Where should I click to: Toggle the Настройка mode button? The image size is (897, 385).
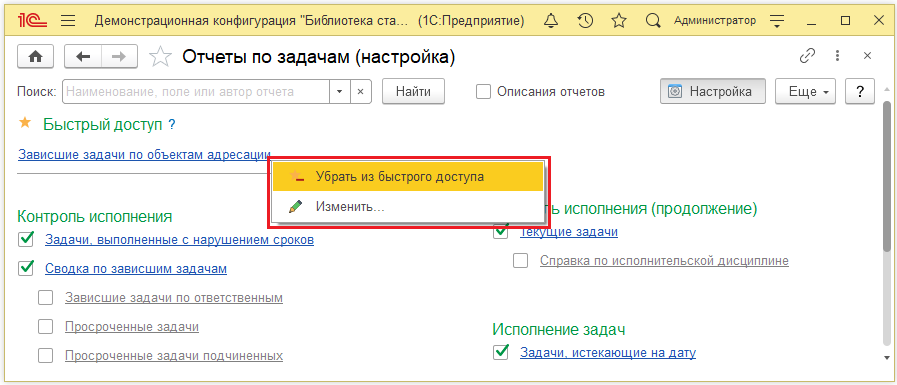pyautogui.click(x=713, y=92)
